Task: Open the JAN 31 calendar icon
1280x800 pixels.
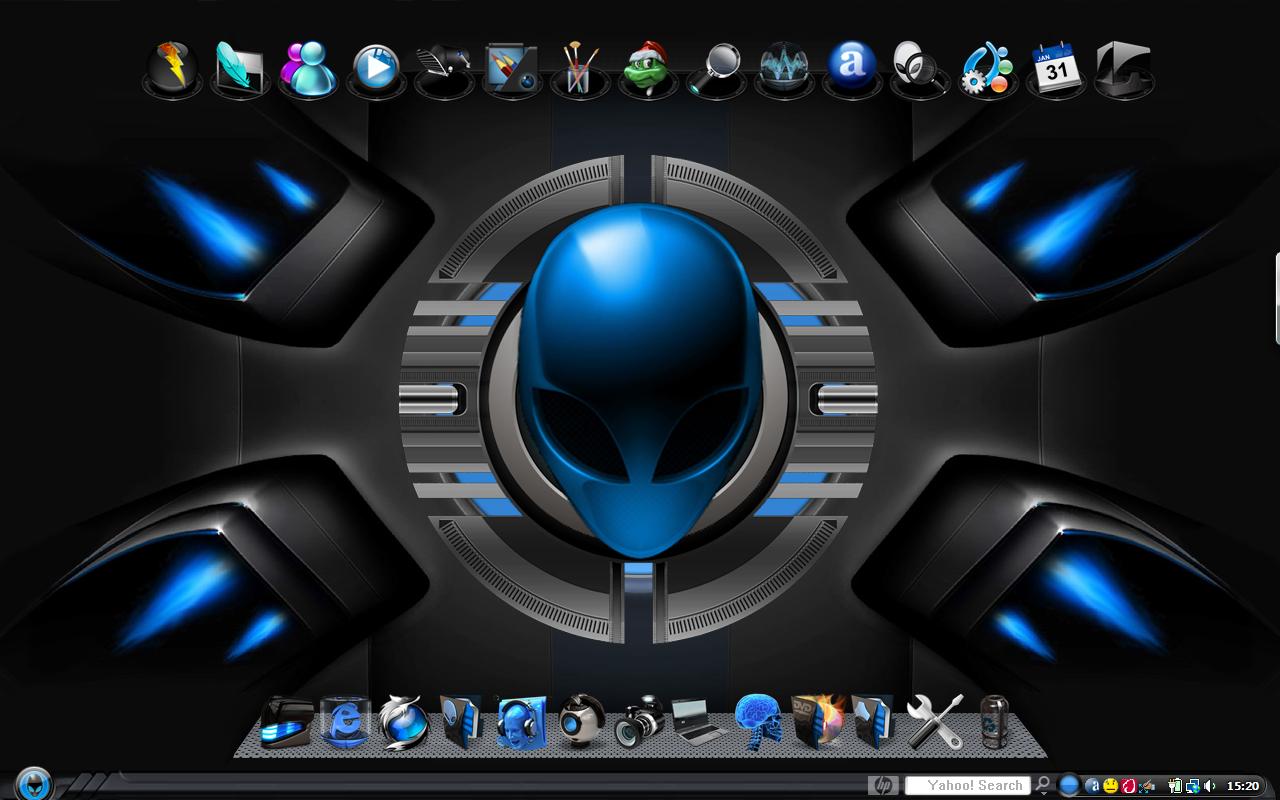Action: pos(1055,67)
